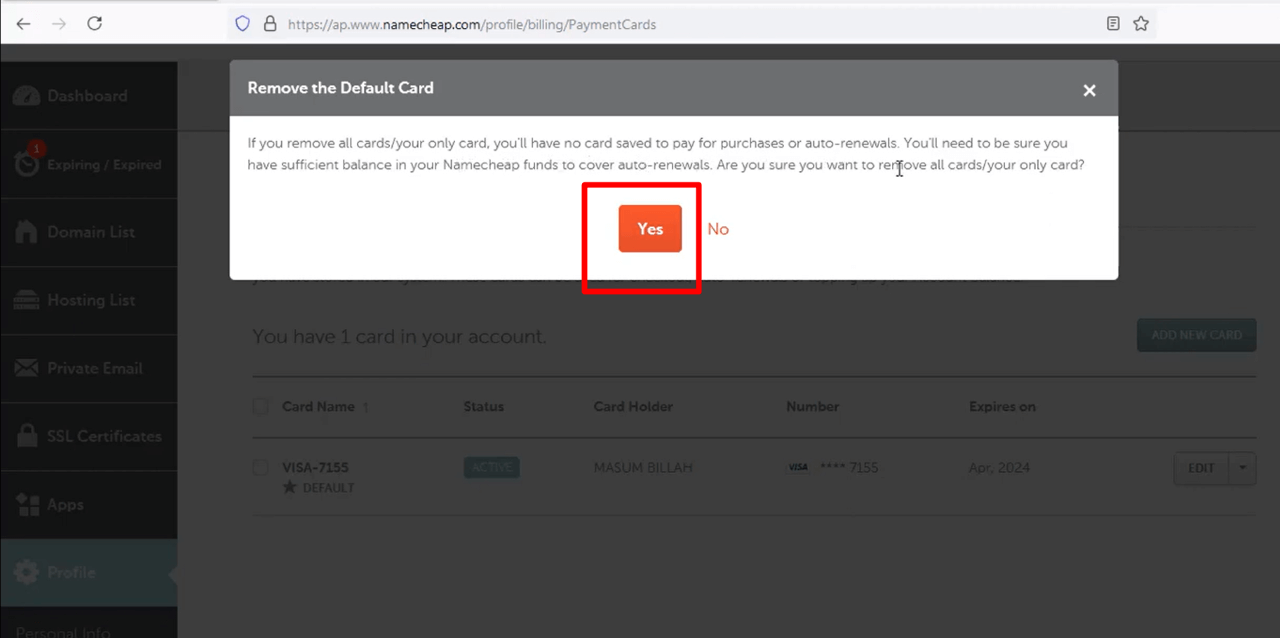Click the browser back arrow
The height and width of the screenshot is (638, 1280).
pyautogui.click(x=24, y=24)
